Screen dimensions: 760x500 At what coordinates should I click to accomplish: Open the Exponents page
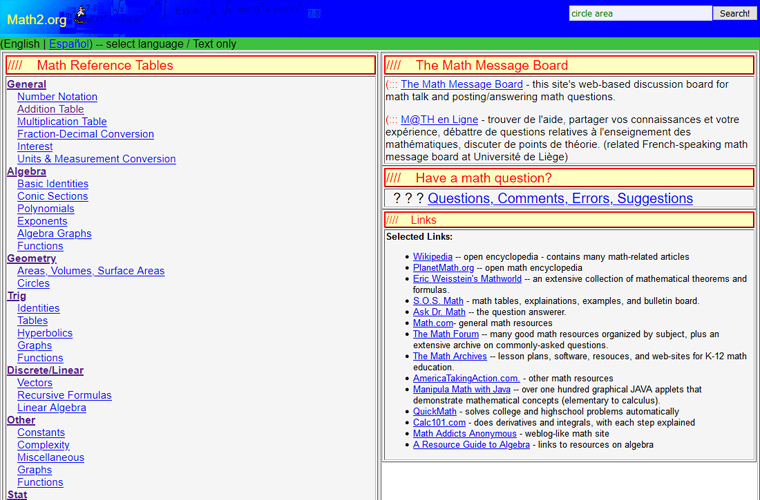pos(42,221)
